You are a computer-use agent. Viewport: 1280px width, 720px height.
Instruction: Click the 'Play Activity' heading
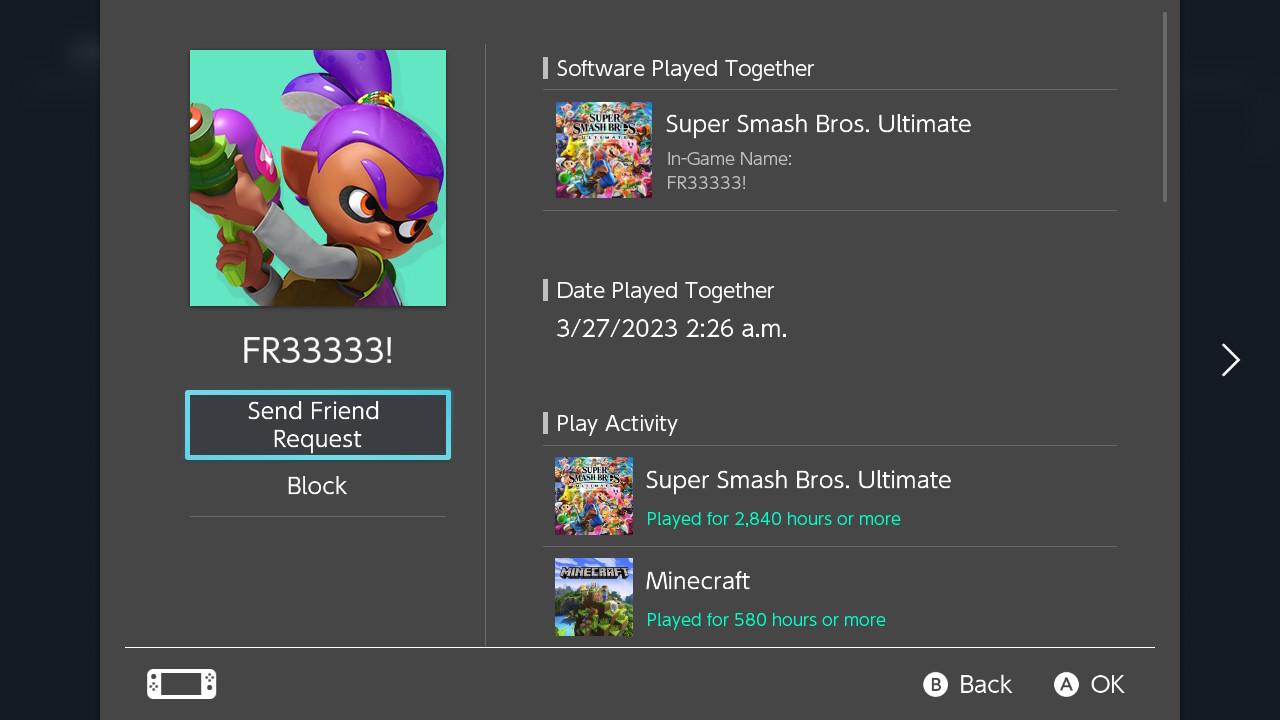pyautogui.click(x=617, y=423)
